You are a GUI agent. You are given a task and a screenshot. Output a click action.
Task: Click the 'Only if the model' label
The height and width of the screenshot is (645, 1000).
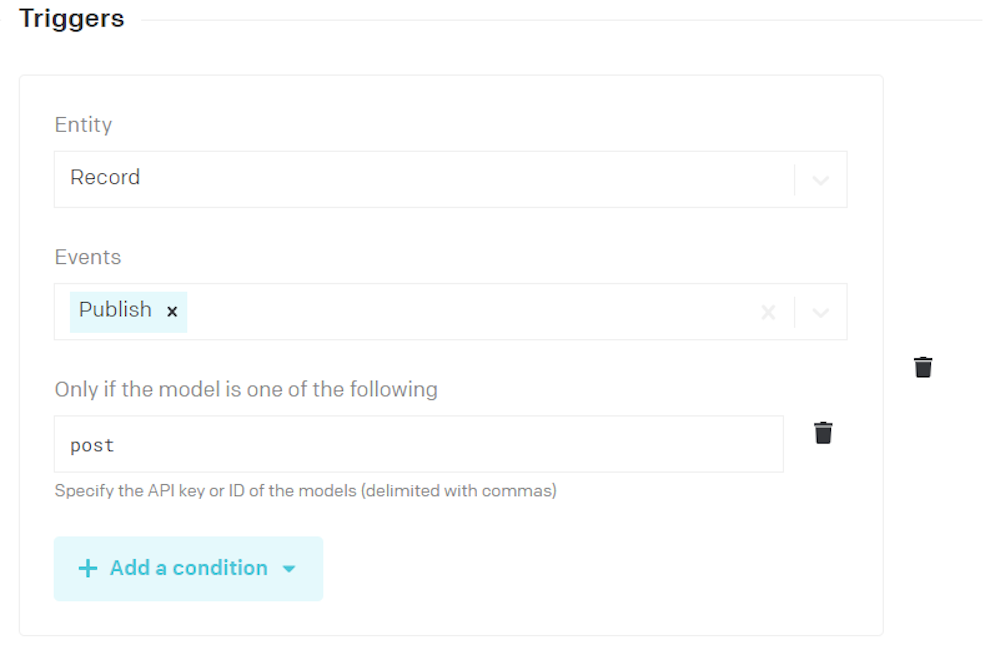point(246,389)
